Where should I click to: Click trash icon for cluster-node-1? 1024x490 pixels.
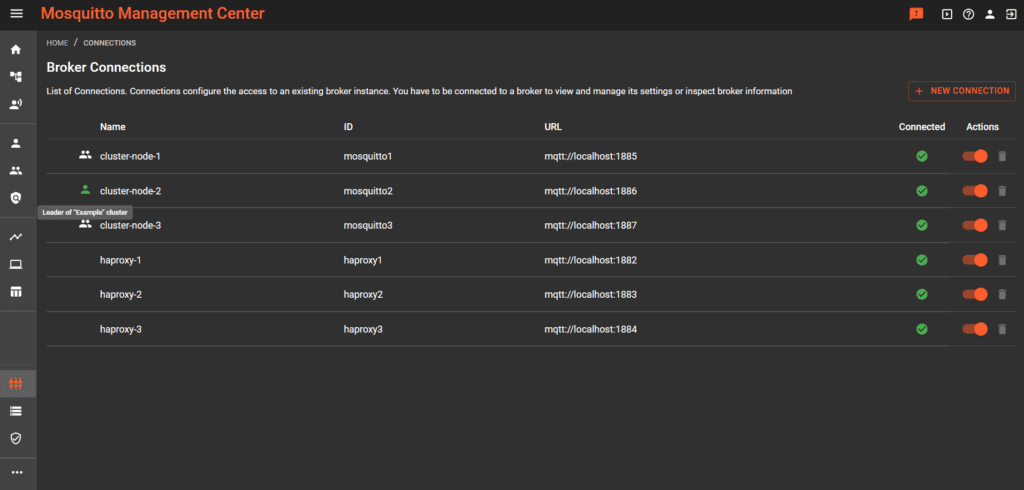pyautogui.click(x=1003, y=156)
